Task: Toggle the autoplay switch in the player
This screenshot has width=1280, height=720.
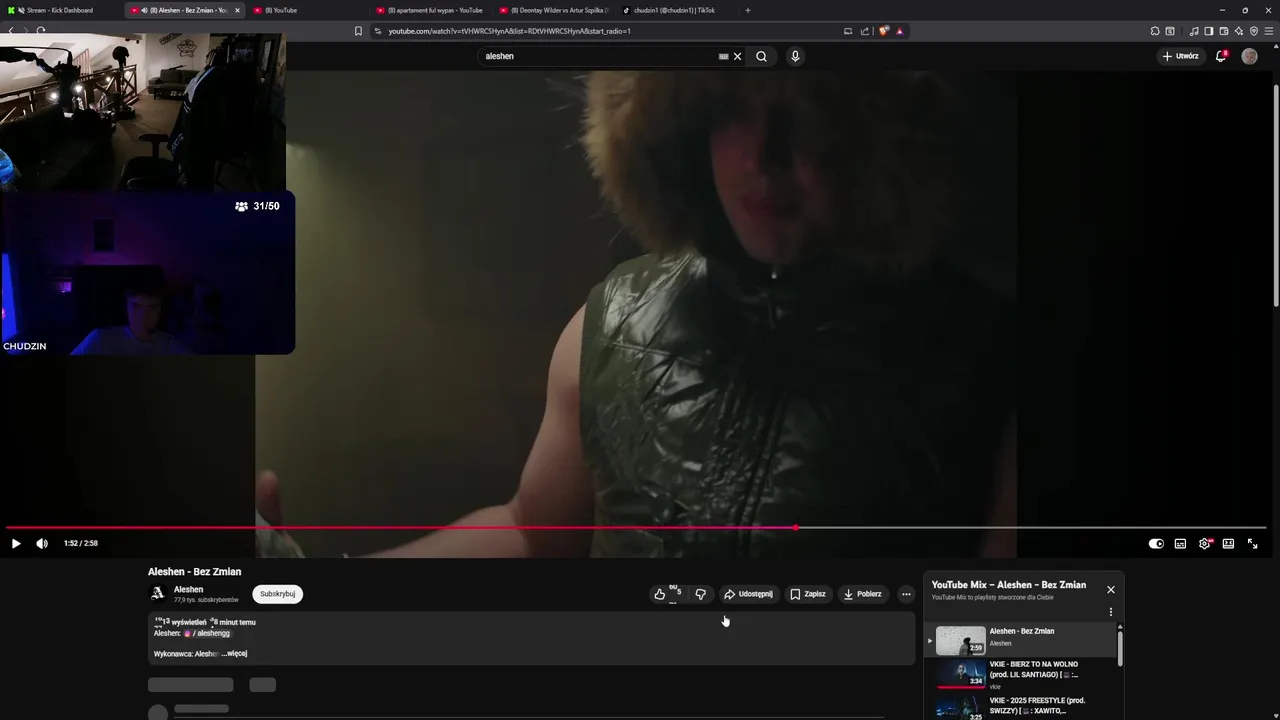Action: [x=1156, y=544]
